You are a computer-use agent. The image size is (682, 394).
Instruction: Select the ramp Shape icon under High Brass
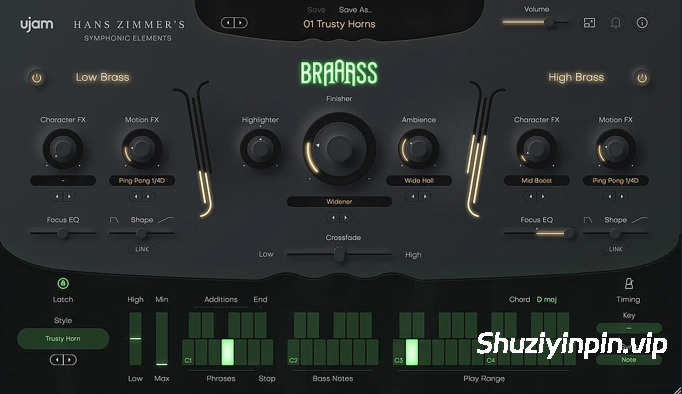click(639, 220)
